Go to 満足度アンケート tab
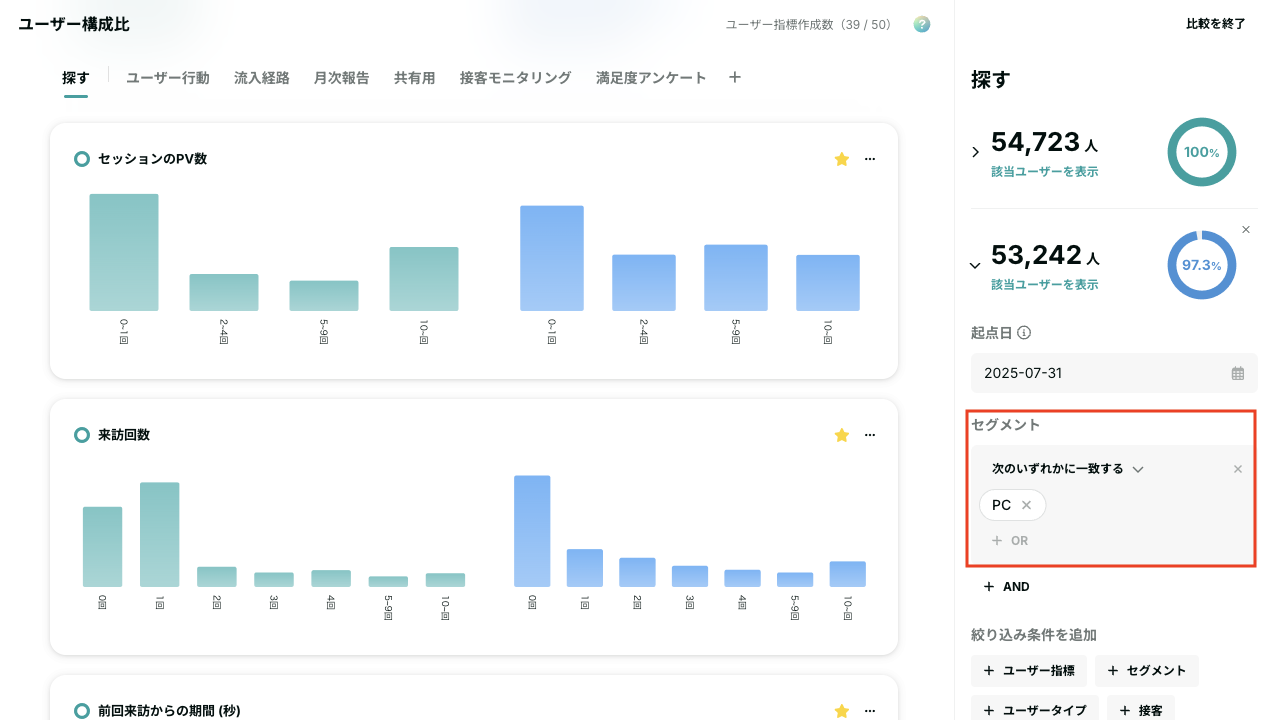The height and width of the screenshot is (720, 1268). pos(651,78)
